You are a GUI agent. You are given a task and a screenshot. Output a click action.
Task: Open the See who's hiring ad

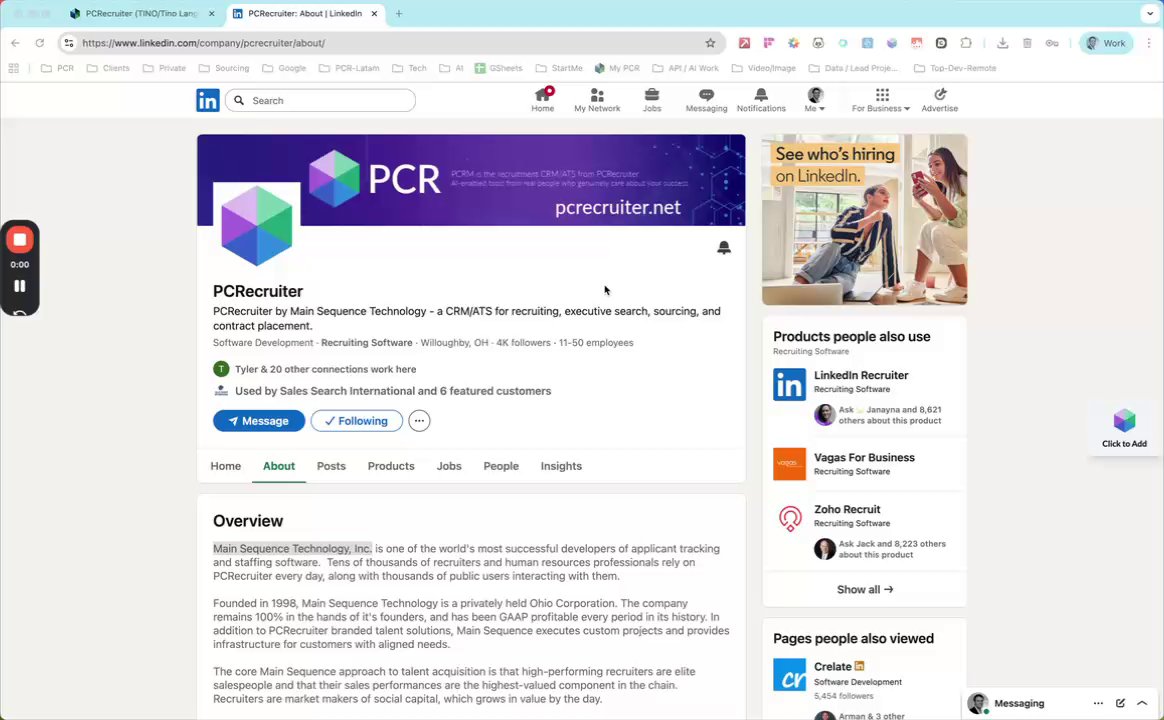pos(864,220)
